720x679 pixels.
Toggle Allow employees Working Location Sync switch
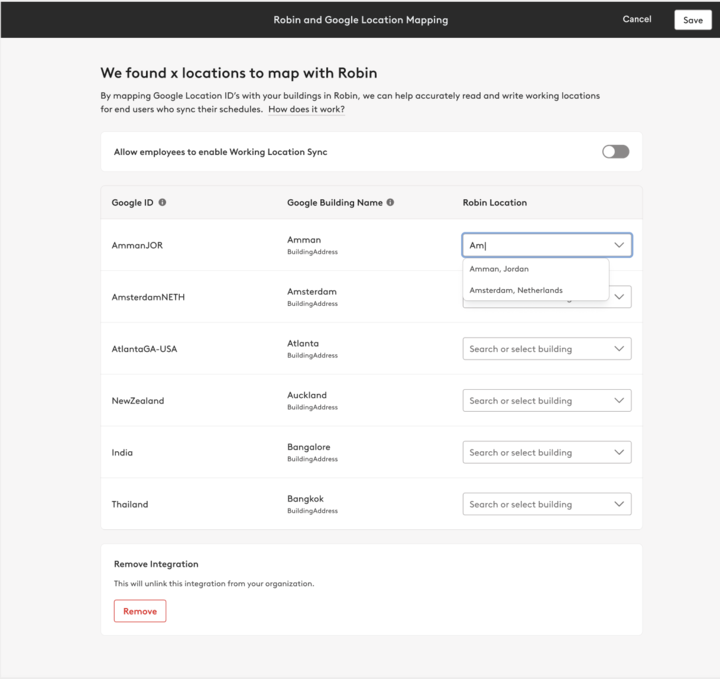615,152
